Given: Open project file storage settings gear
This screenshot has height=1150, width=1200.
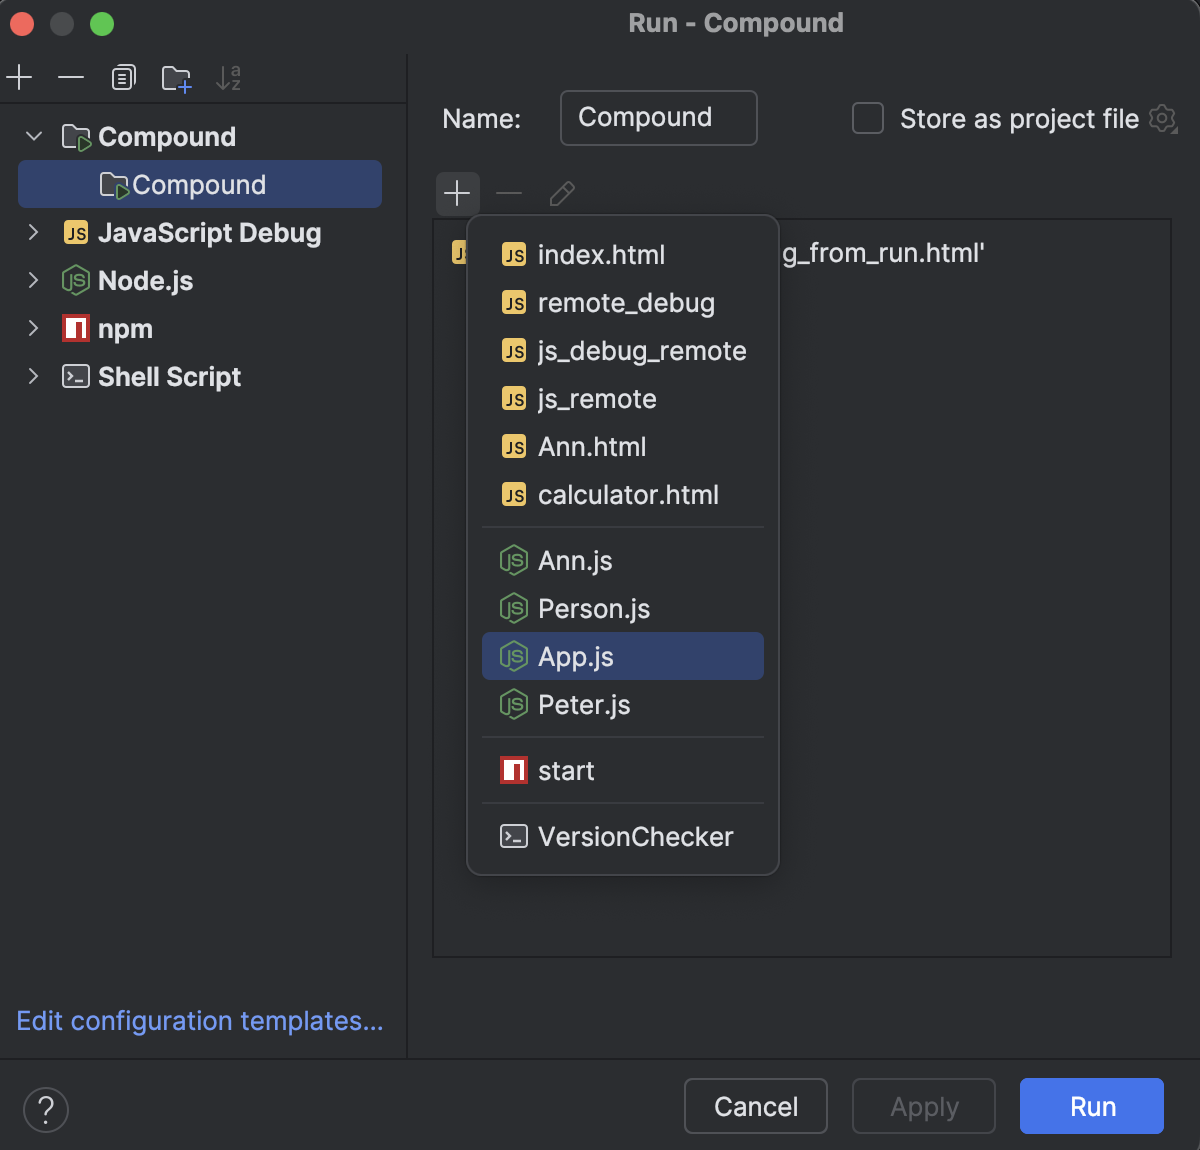Looking at the screenshot, I should coord(1162,118).
